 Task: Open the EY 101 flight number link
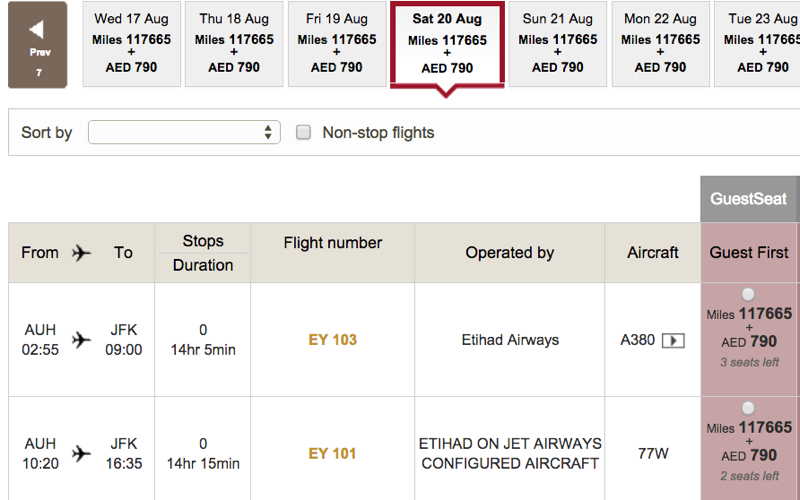click(x=333, y=454)
